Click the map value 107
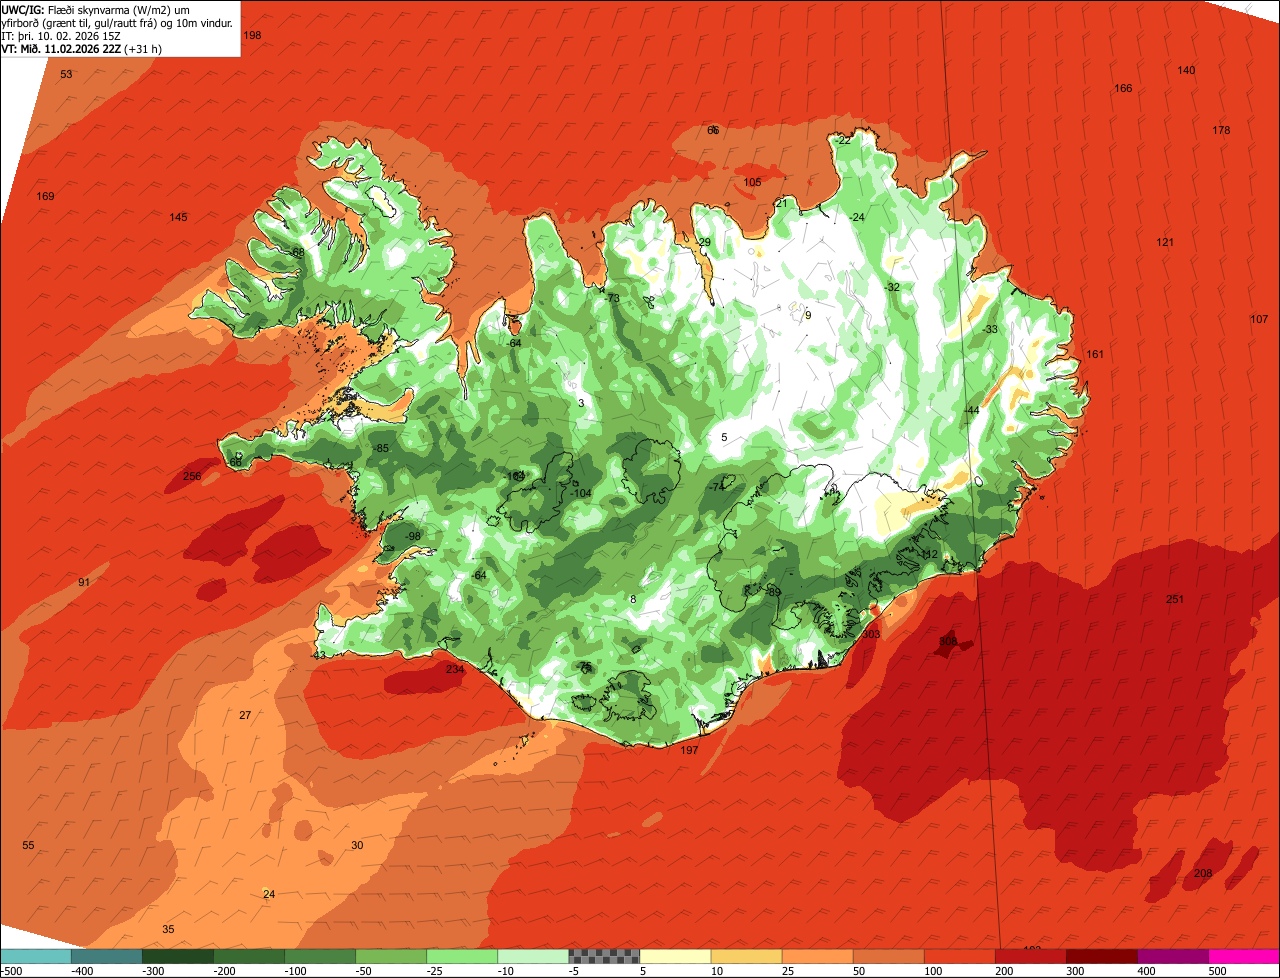The width and height of the screenshot is (1280, 978). (x=1259, y=319)
